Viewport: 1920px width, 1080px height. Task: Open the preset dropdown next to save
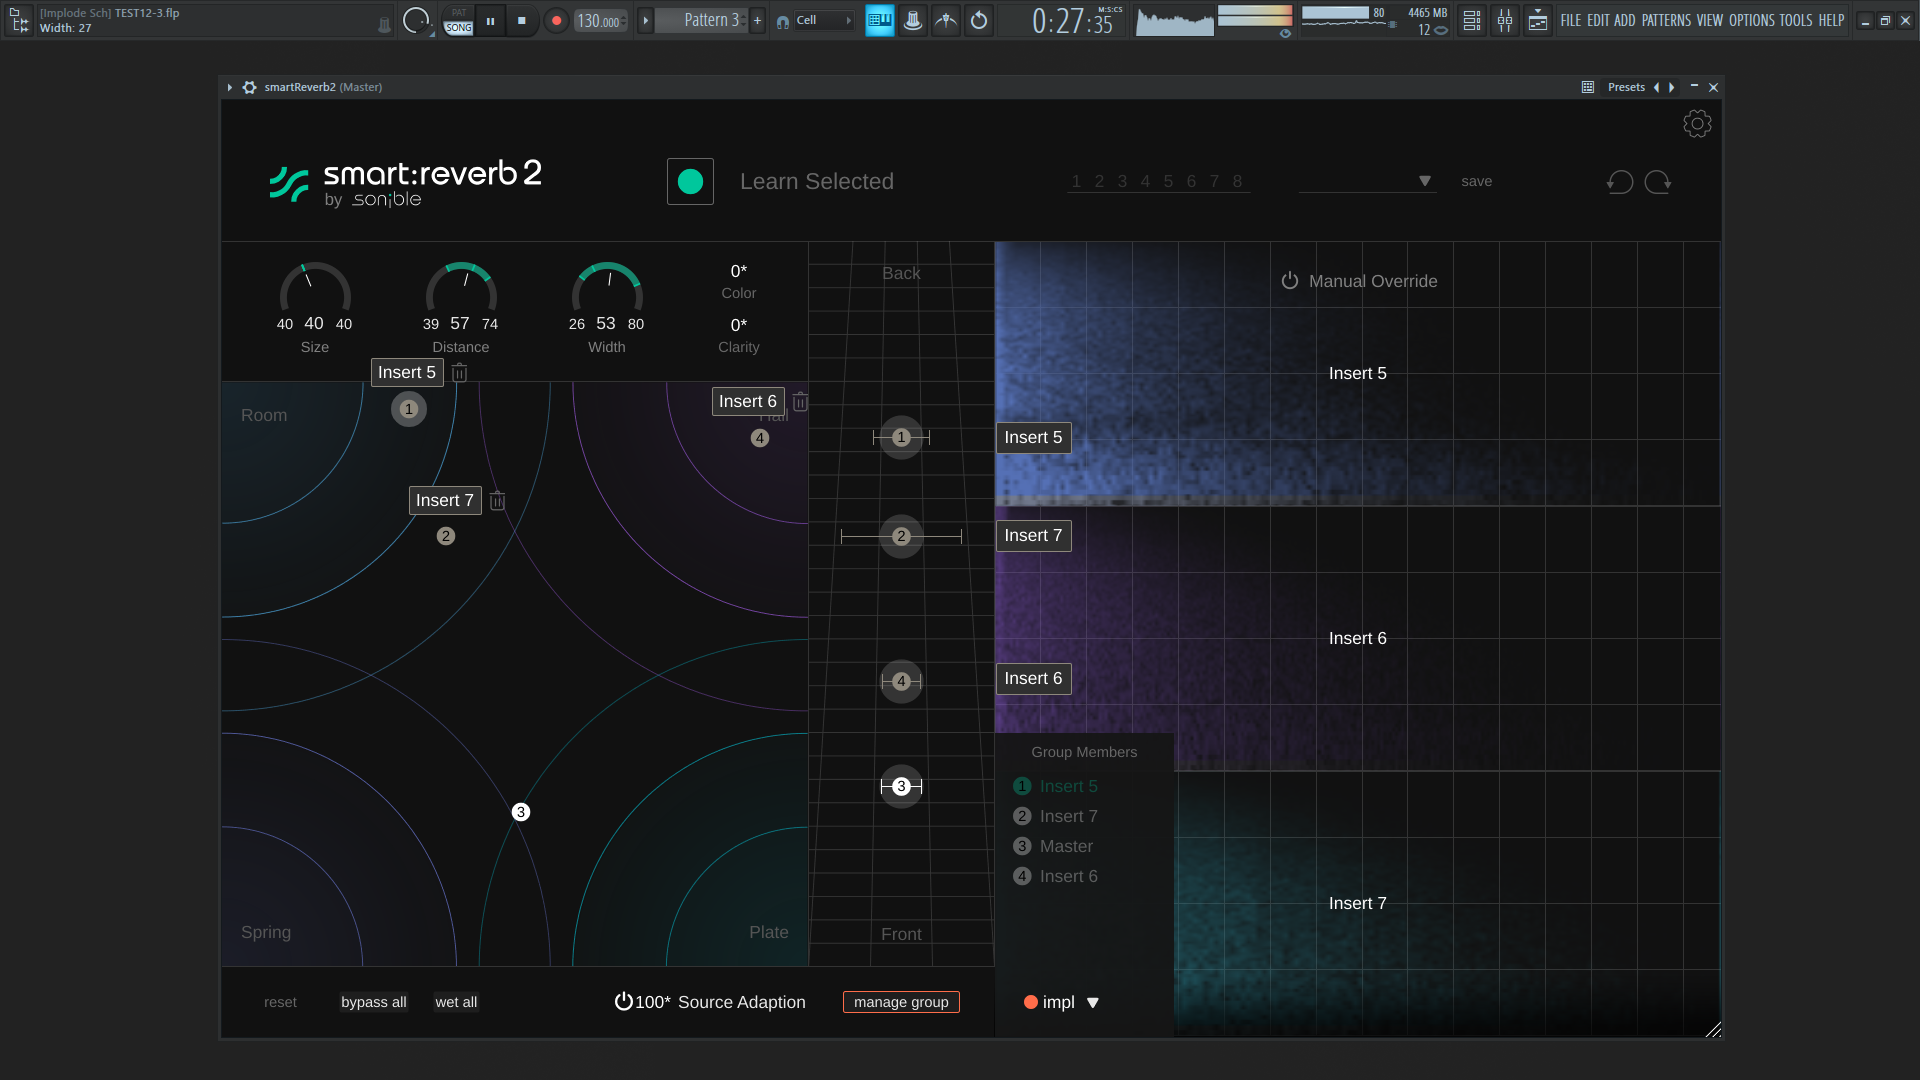[x=1368, y=181]
